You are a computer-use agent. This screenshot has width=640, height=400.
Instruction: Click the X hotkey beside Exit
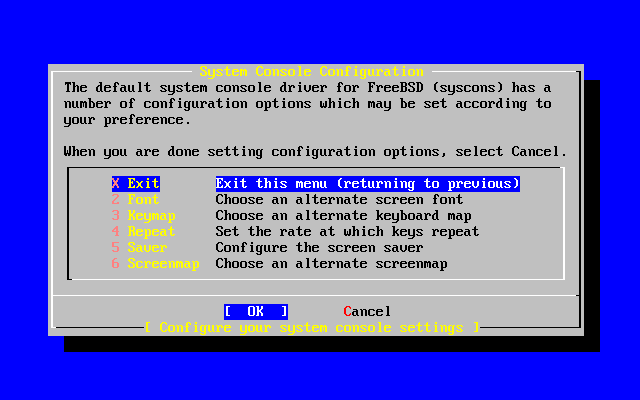[116, 184]
